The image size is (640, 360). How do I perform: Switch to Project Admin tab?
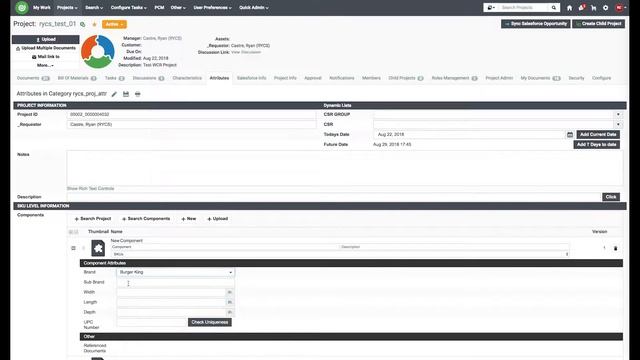coord(499,78)
